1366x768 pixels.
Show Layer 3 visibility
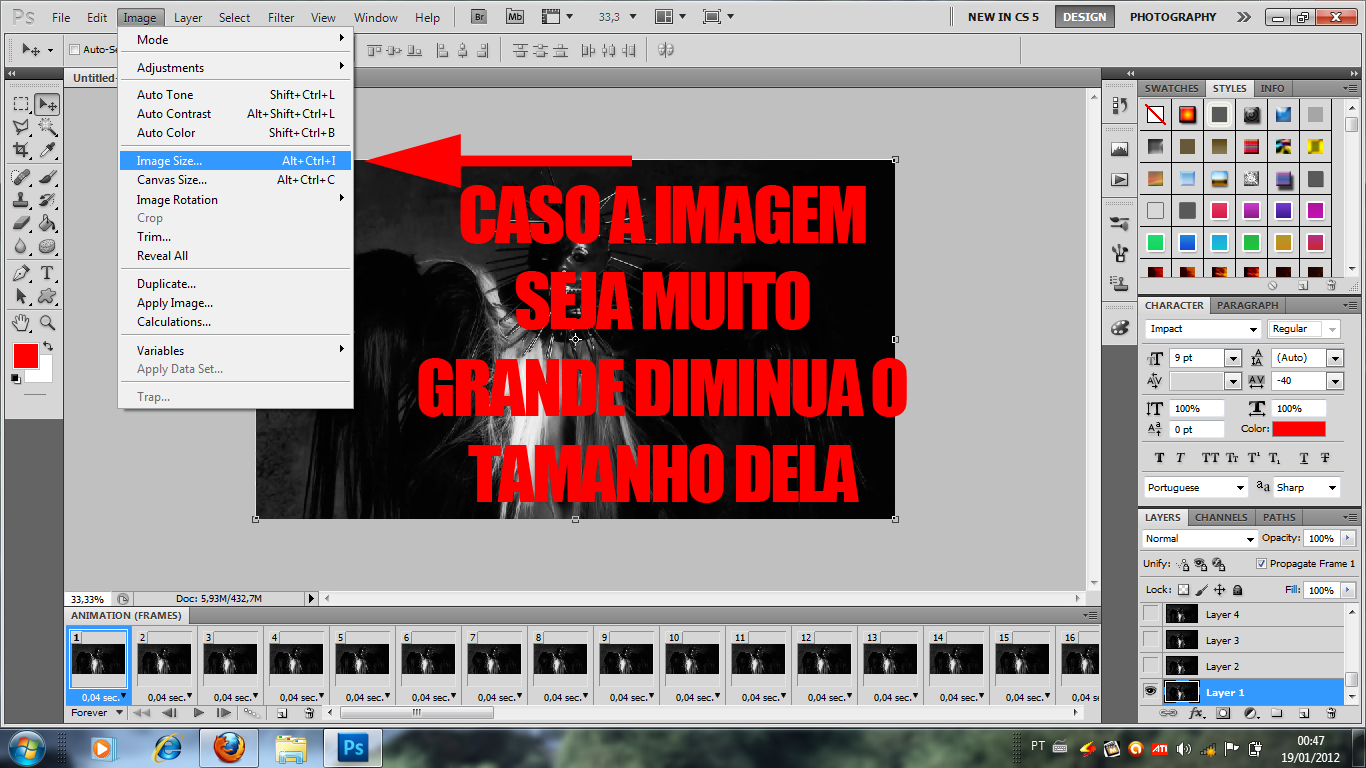pos(1152,640)
